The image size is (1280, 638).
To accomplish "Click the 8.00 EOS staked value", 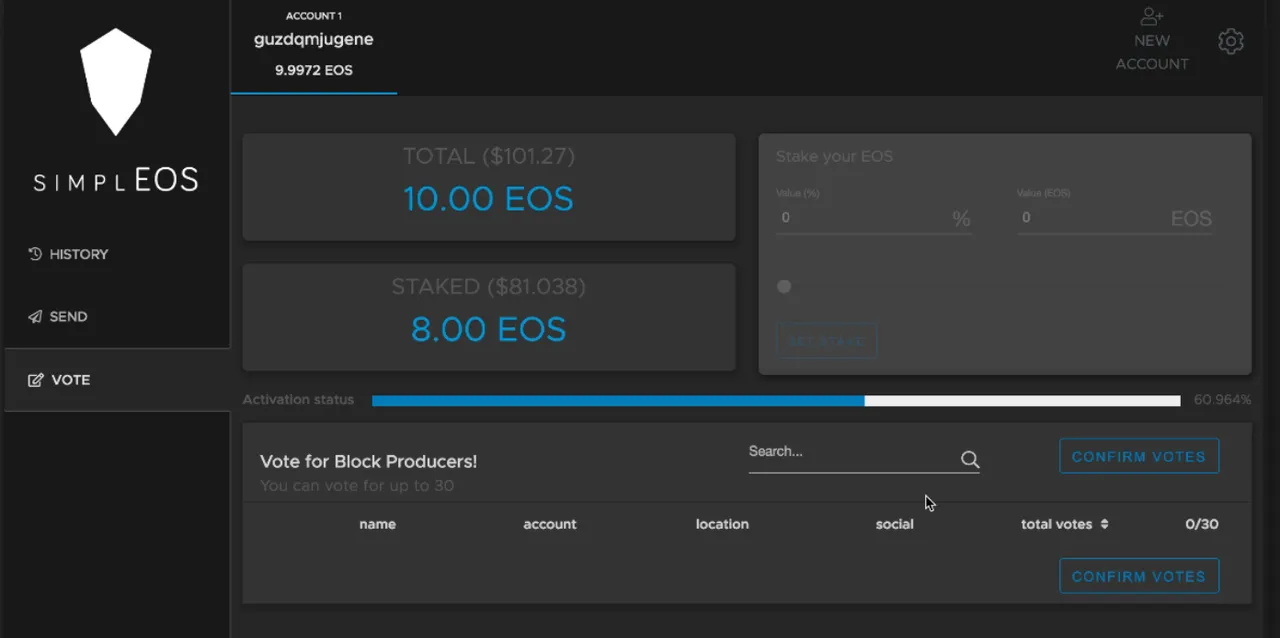I will 488,329.
